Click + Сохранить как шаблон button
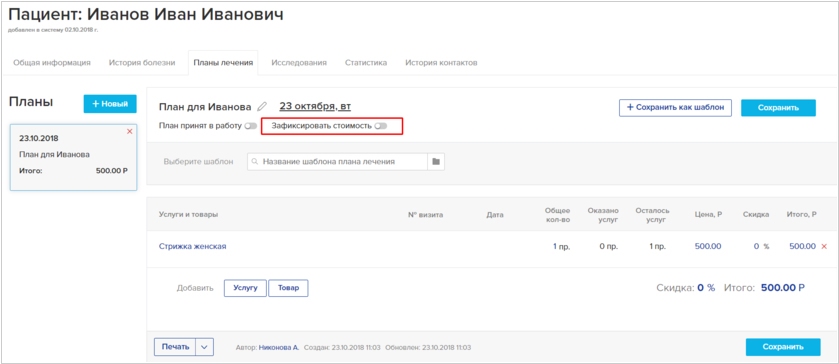Image resolution: width=839 pixels, height=364 pixels. [x=675, y=108]
